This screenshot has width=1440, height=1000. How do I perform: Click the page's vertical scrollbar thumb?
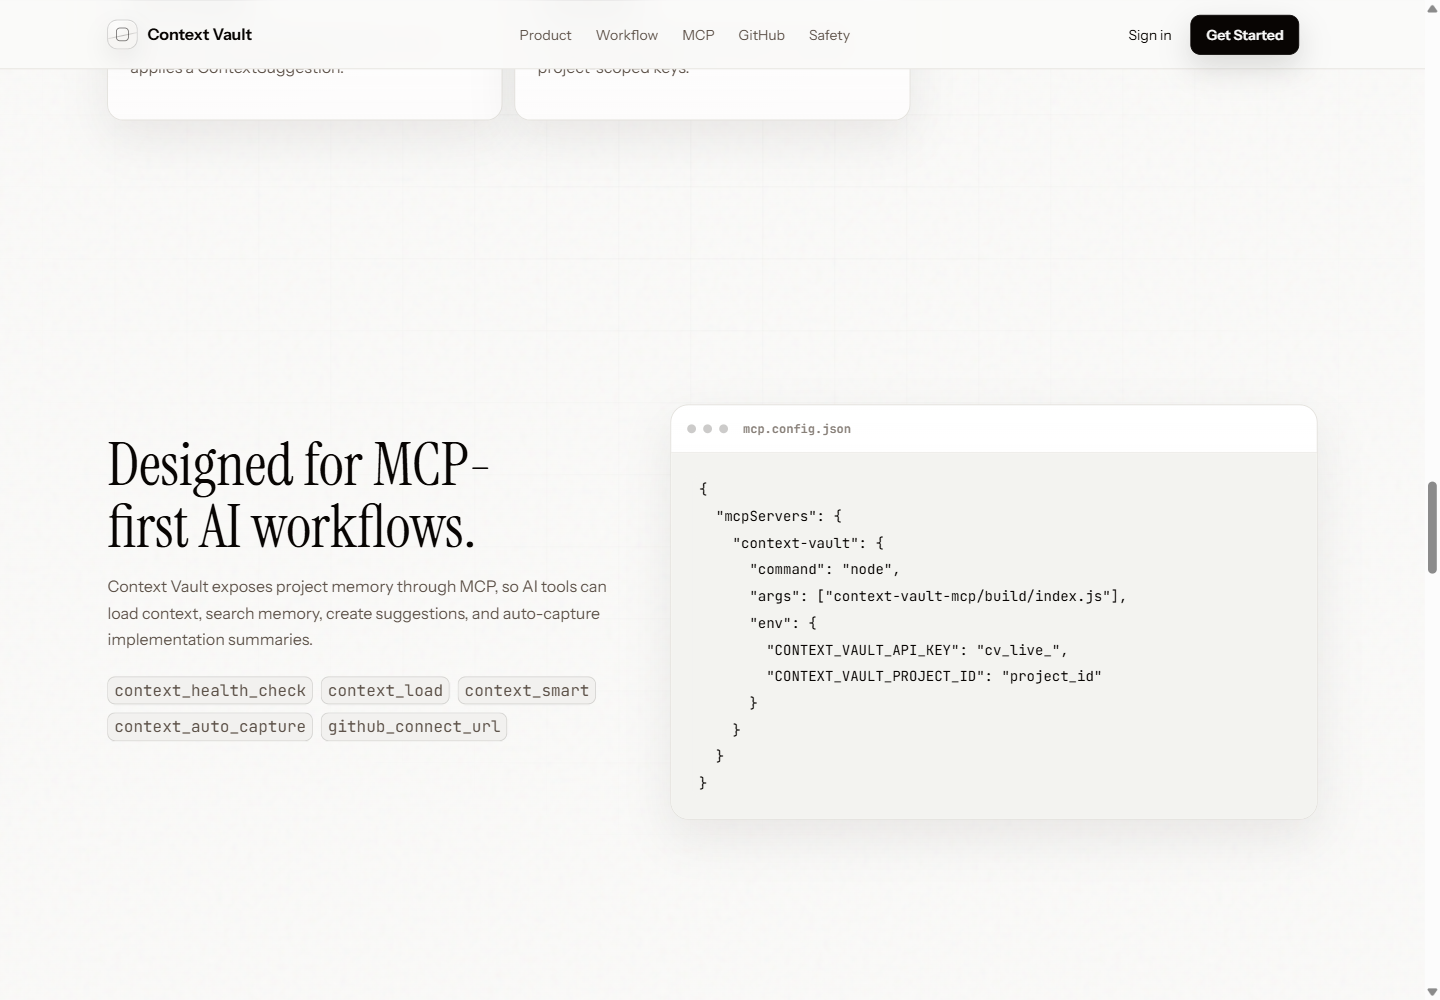click(1432, 527)
